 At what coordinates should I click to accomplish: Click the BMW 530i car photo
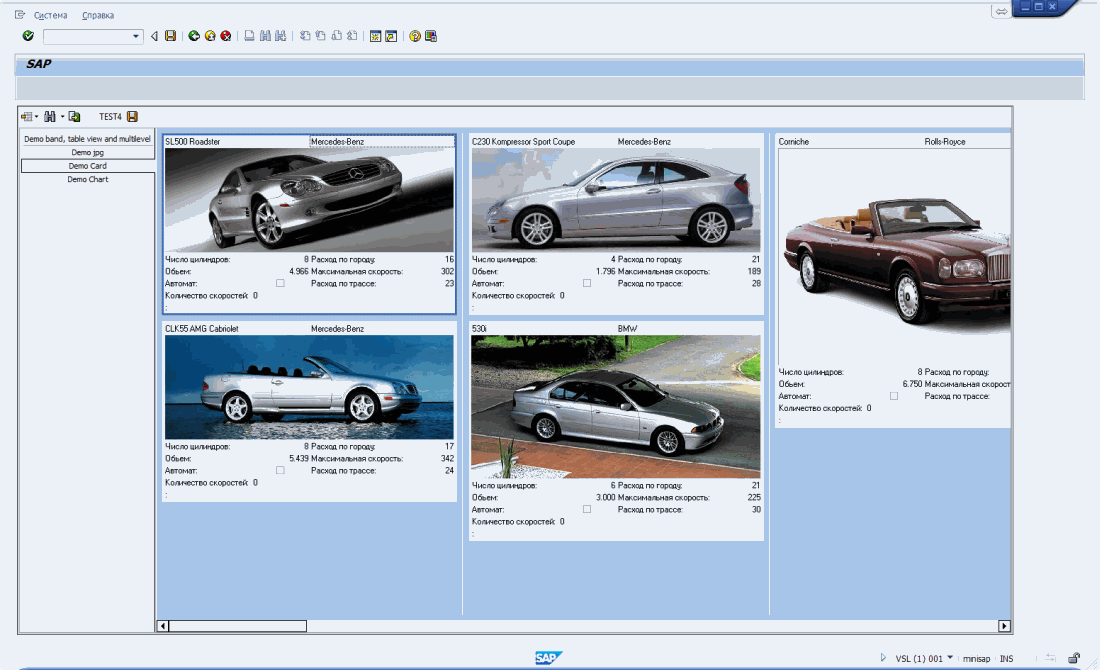coord(616,407)
